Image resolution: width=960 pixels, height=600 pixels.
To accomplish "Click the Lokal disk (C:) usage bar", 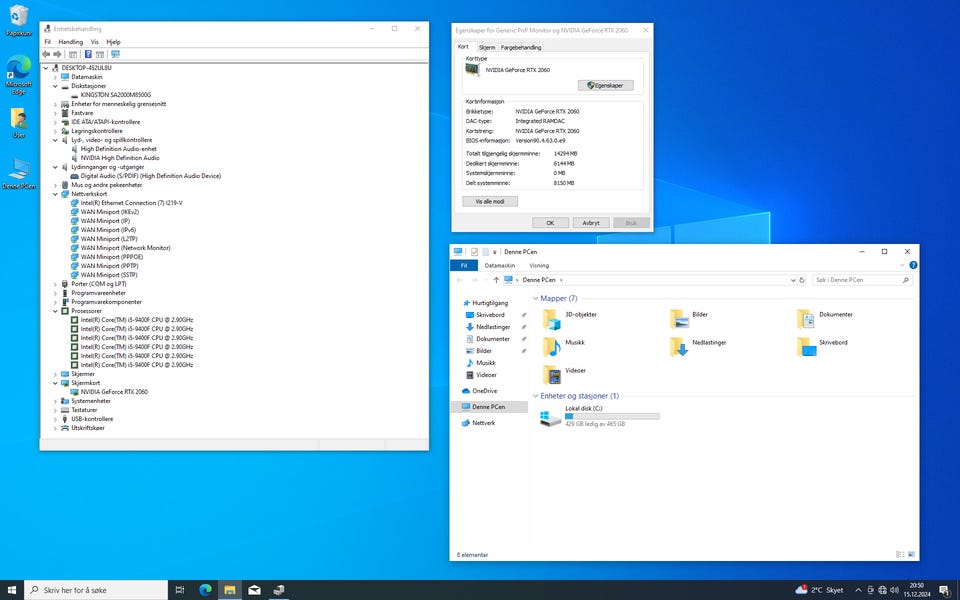I will pos(612,416).
